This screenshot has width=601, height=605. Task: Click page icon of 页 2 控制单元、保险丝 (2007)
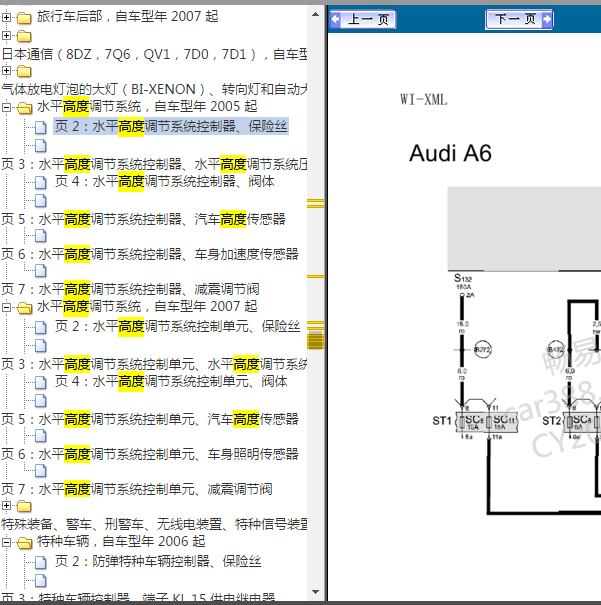(41, 327)
